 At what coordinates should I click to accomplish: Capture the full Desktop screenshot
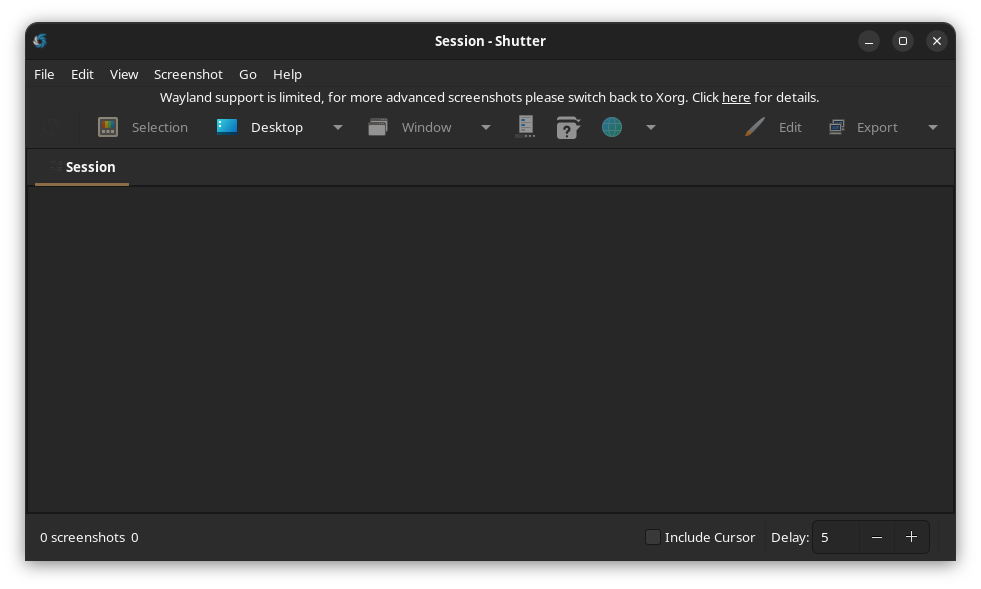pyautogui.click(x=260, y=127)
